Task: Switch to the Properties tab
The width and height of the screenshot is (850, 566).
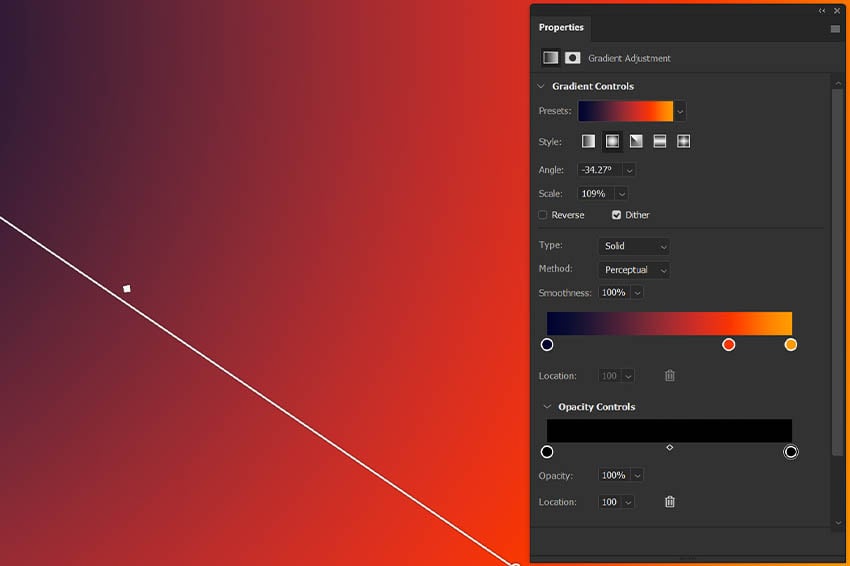Action: click(x=561, y=27)
